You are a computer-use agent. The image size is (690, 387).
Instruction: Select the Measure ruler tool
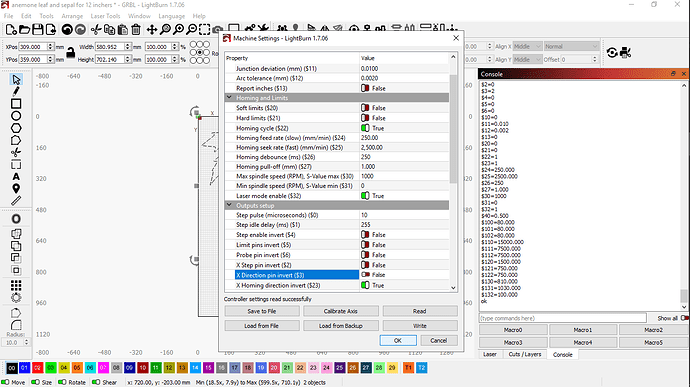(x=16, y=201)
